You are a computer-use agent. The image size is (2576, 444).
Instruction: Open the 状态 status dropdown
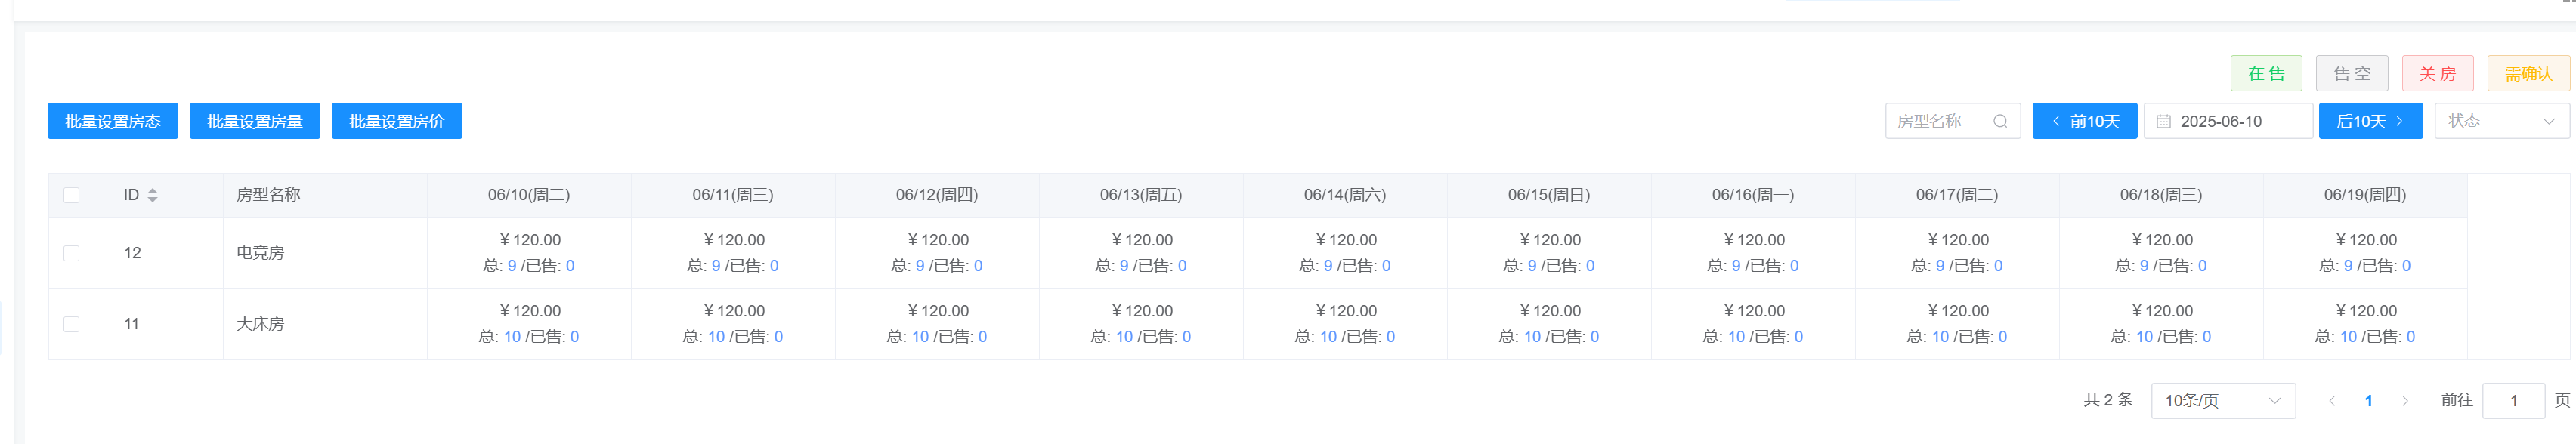(x=2500, y=121)
